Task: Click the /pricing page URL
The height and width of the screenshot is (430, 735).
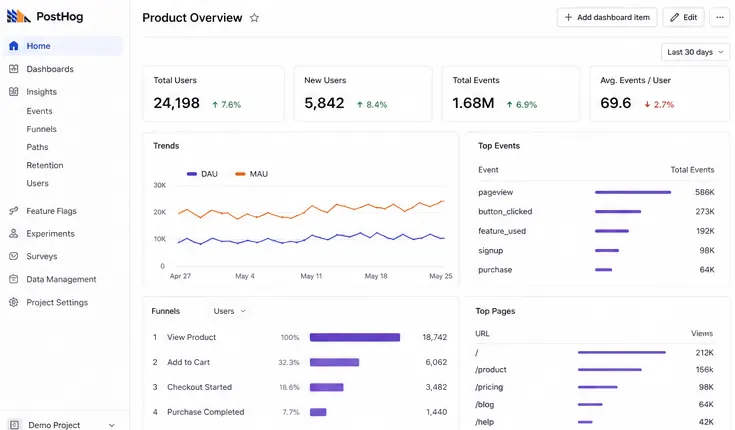Action: coord(489,387)
